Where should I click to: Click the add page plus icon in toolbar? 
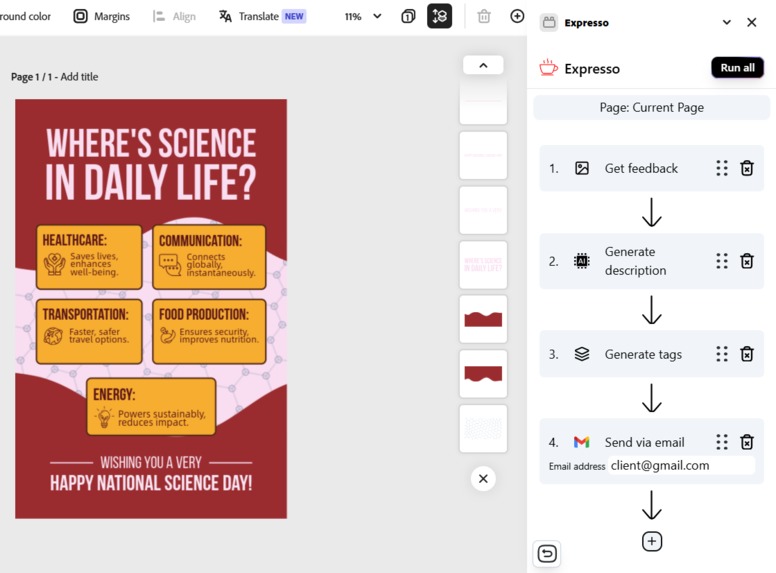[517, 16]
